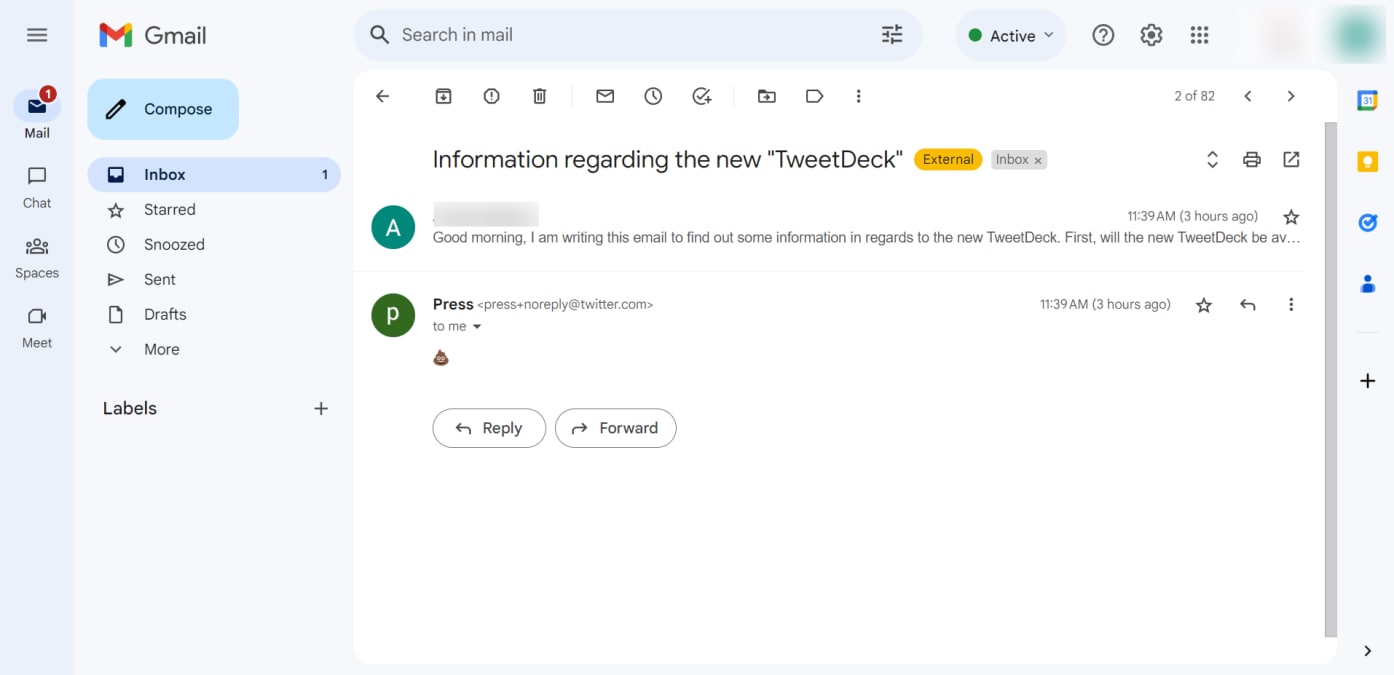
Task: Switch to Meet tab
Action: click(37, 327)
